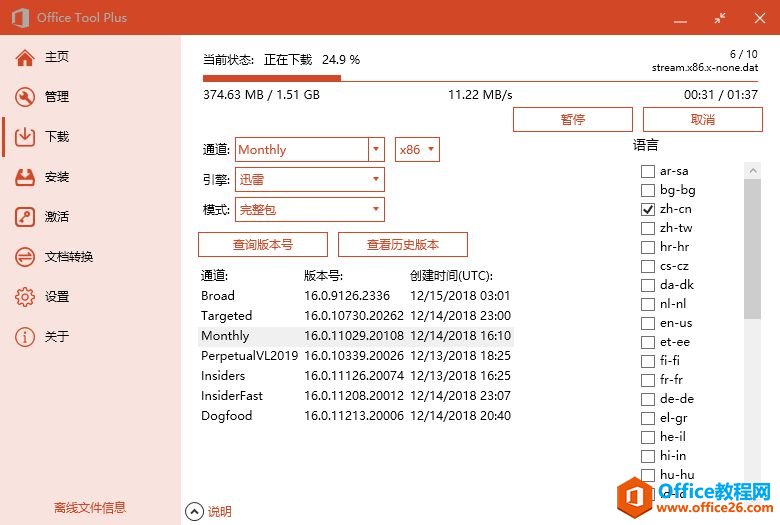Select the Targeted channel row
Viewport: 780px width, 525px height.
356,315
